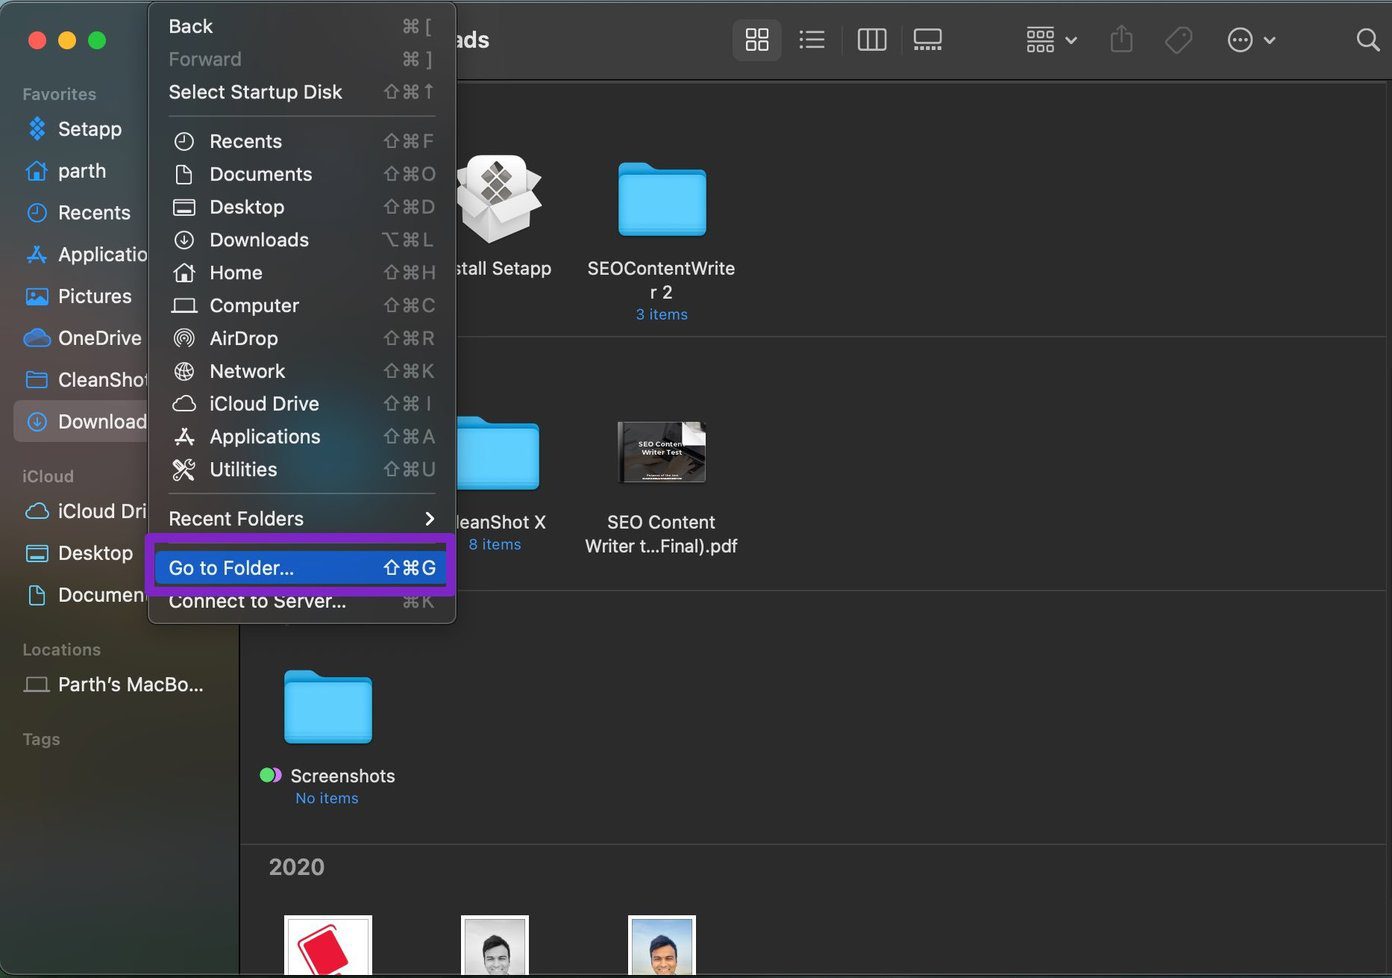
Task: Switch to list view
Action: click(x=812, y=40)
